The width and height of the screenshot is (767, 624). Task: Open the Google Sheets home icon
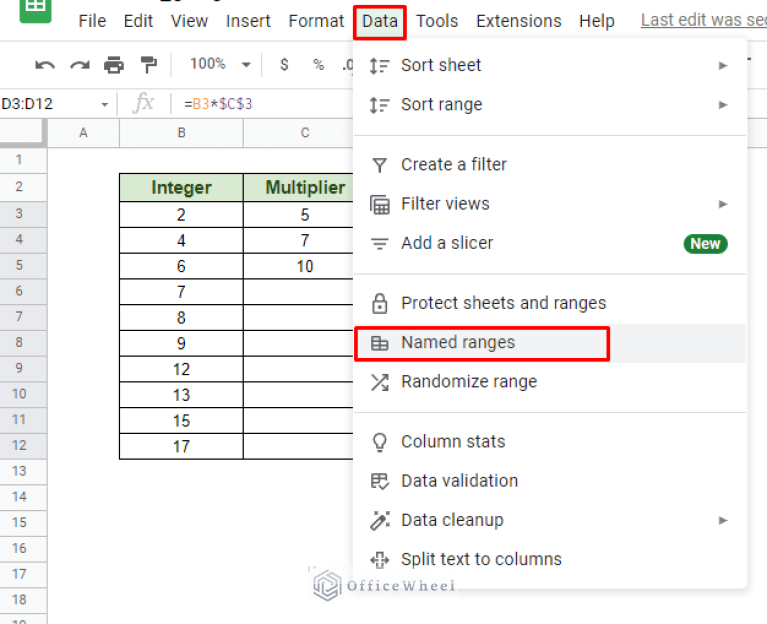pyautogui.click(x=35, y=8)
